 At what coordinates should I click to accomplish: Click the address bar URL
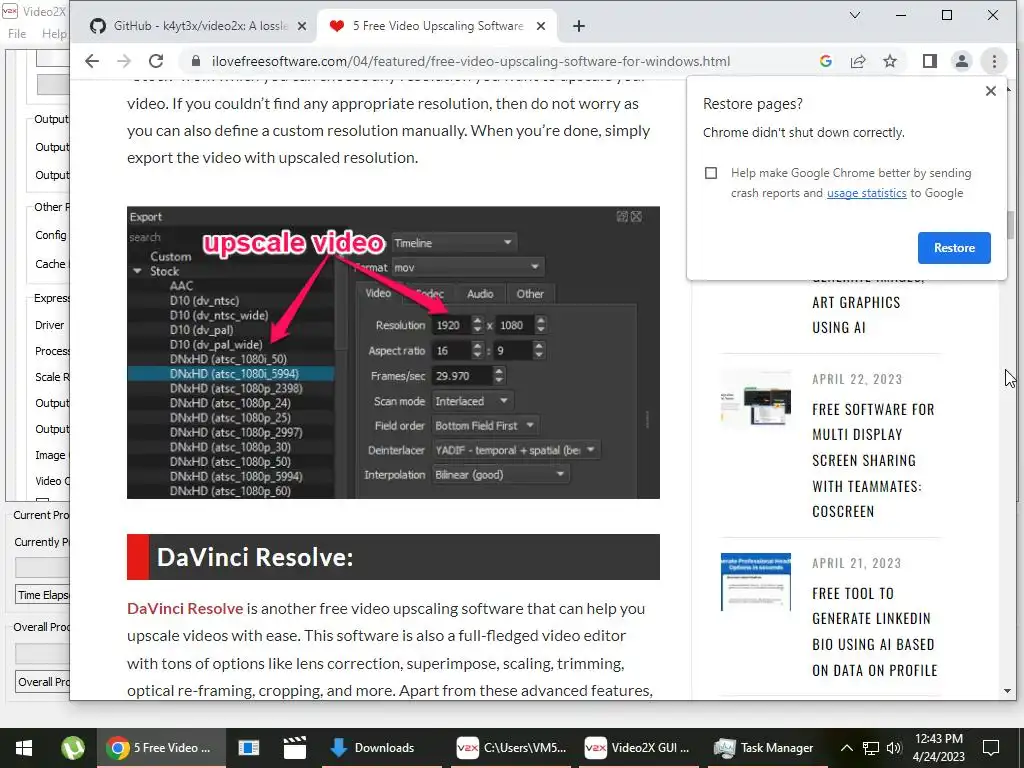point(471,61)
